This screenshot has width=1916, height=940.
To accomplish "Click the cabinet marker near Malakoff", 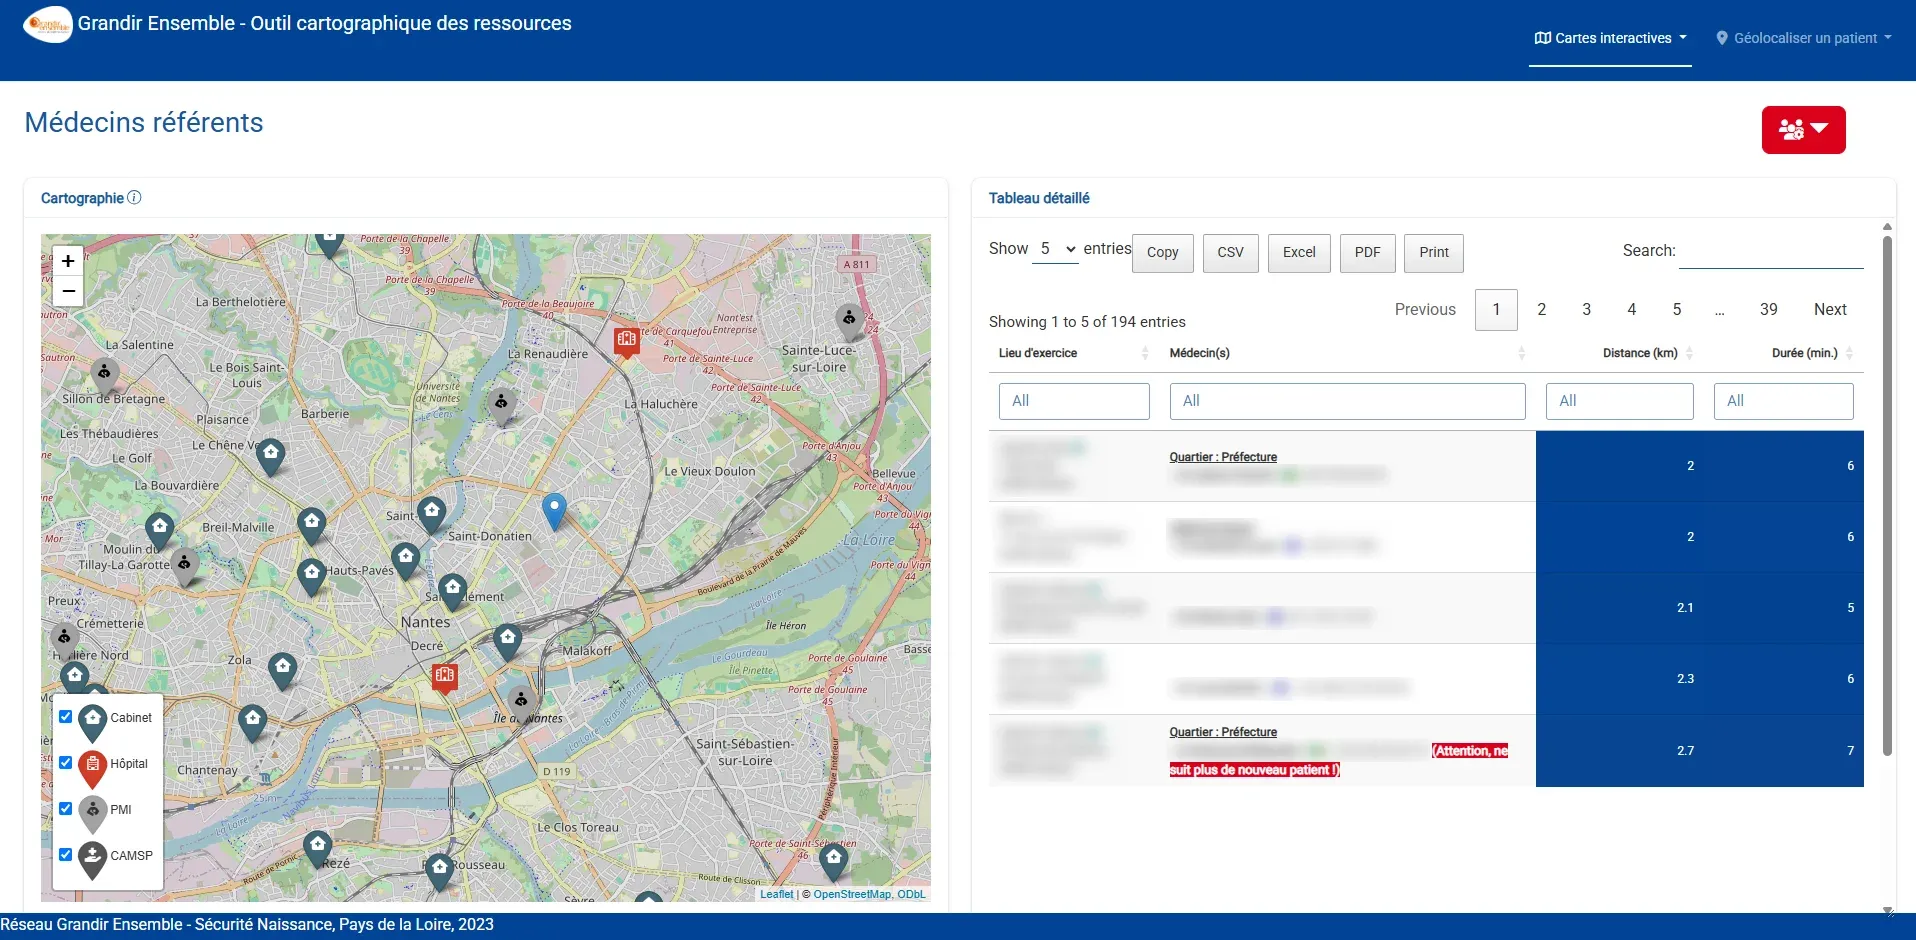I will pyautogui.click(x=508, y=641).
